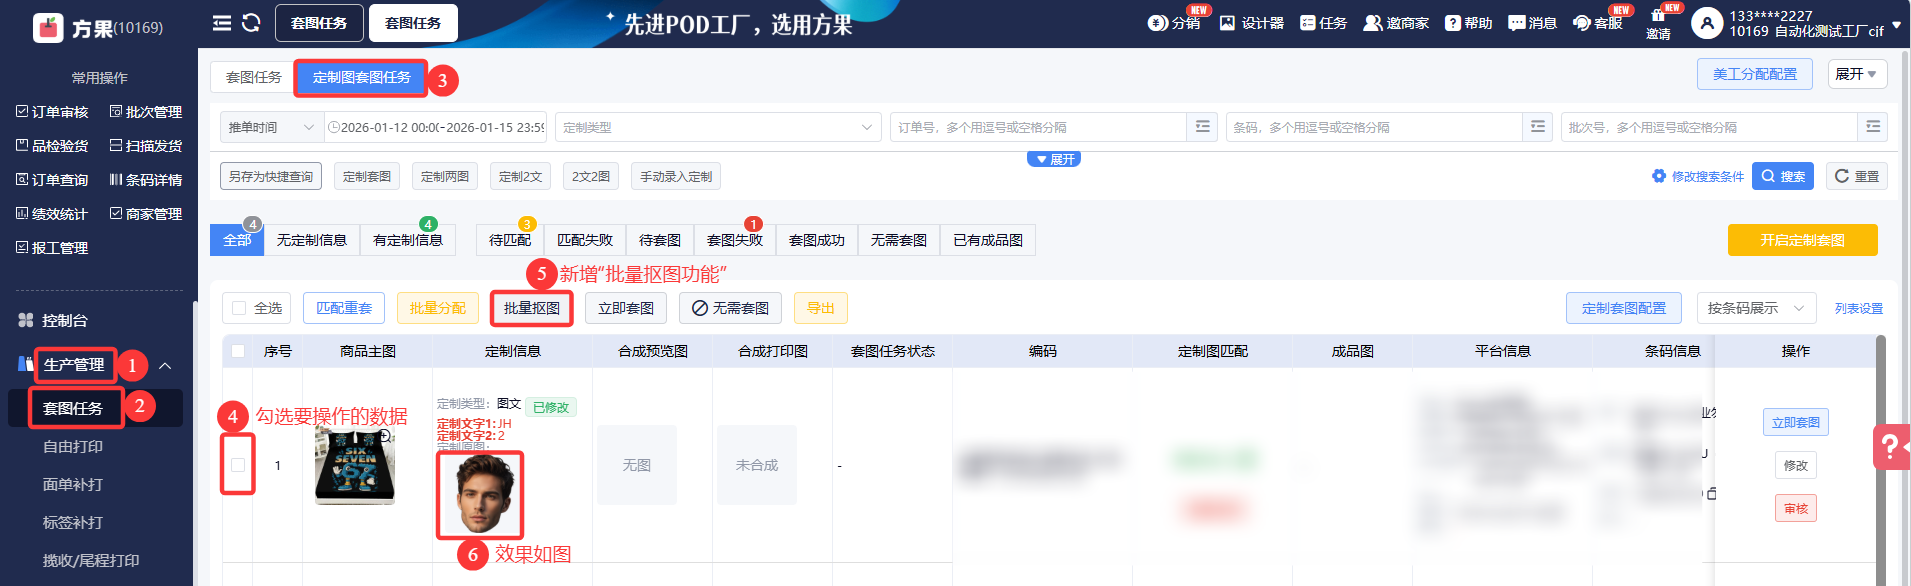
Task: Click the 批量分配 button
Action: (x=438, y=308)
